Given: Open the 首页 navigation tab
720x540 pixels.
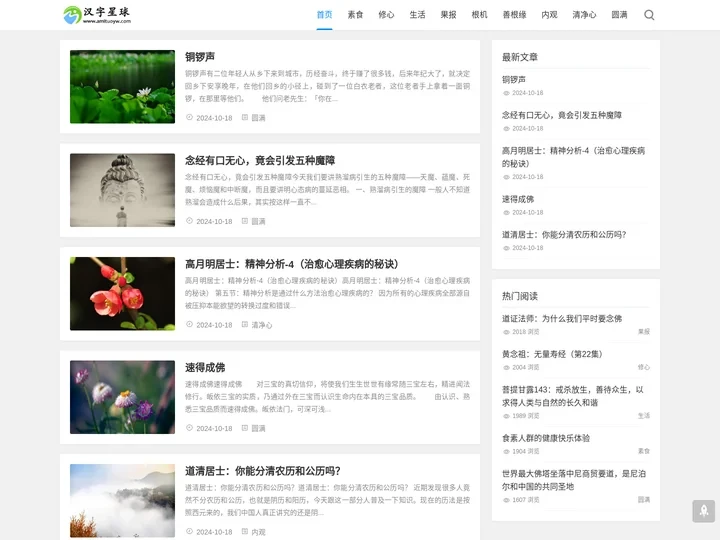Looking at the screenshot, I should pyautogui.click(x=324, y=15).
